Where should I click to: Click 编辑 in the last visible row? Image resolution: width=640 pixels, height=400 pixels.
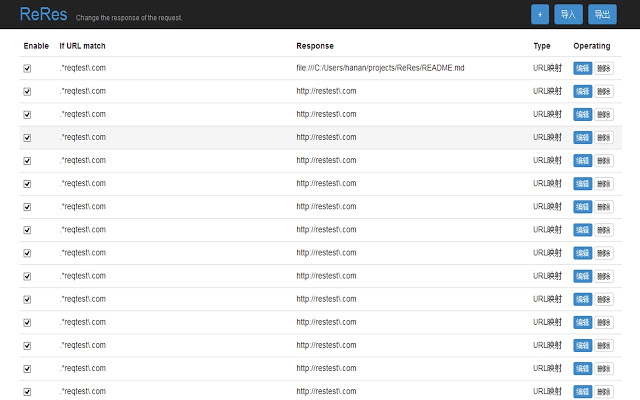[x=582, y=391]
